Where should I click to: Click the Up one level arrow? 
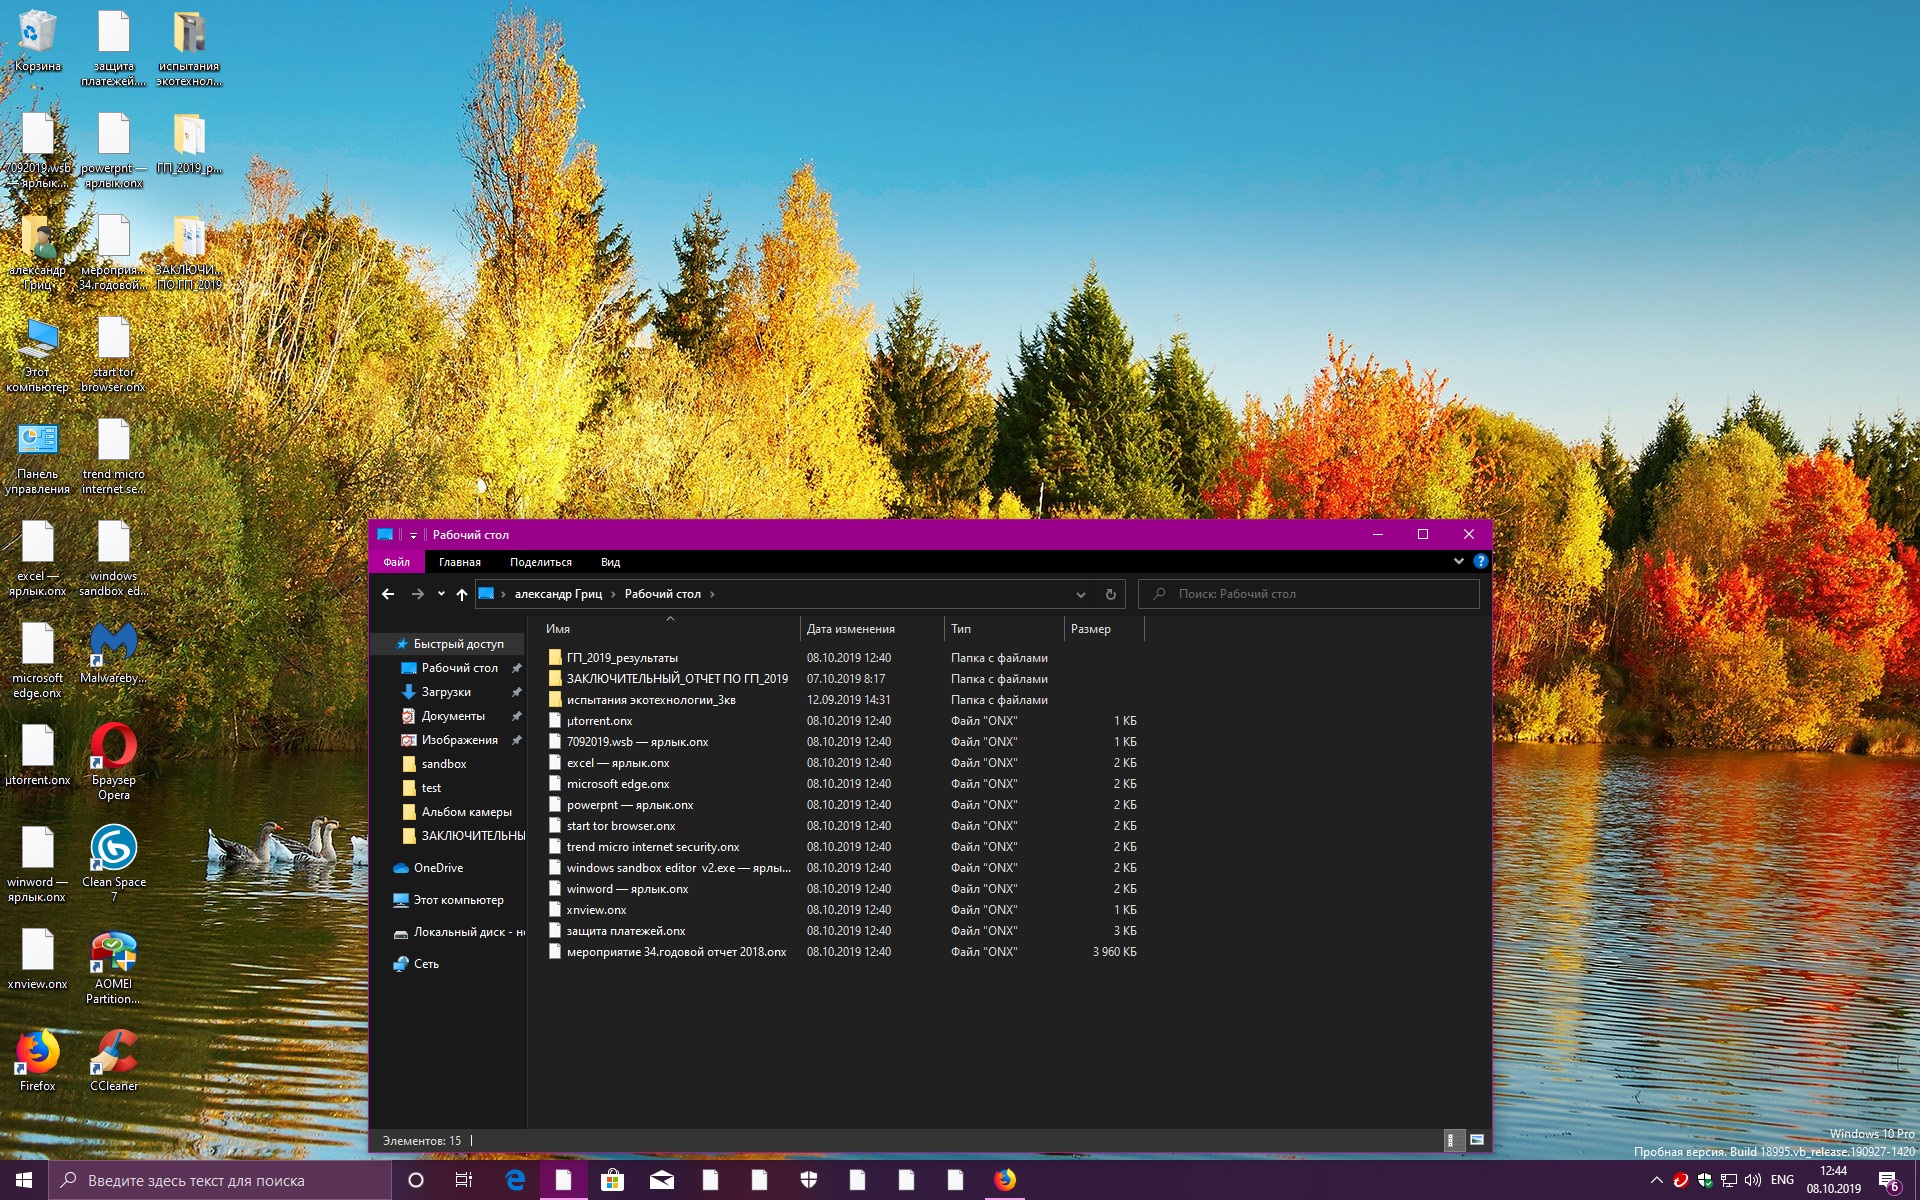coord(461,594)
